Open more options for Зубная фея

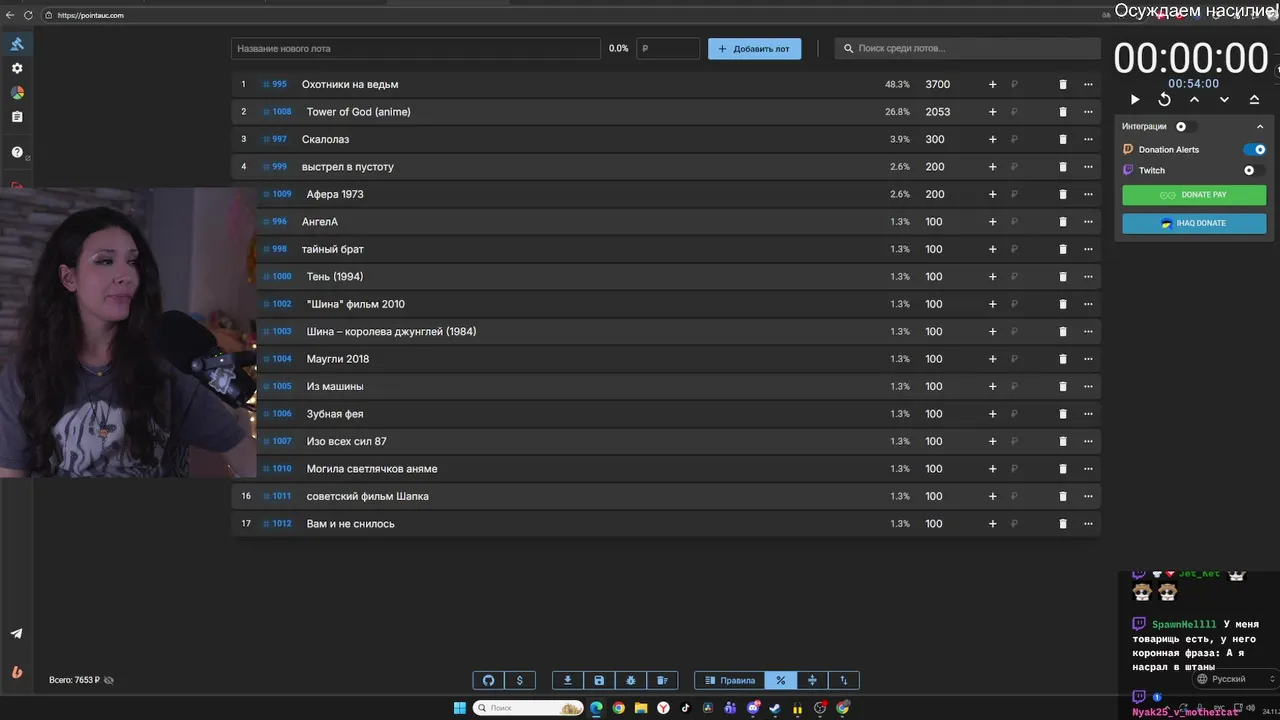click(x=1088, y=414)
